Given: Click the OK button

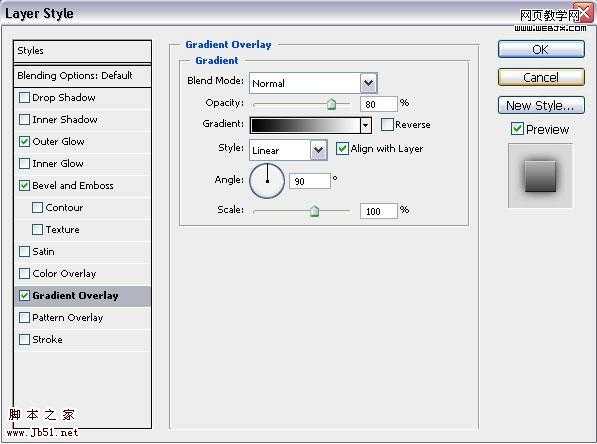Looking at the screenshot, I should (541, 50).
